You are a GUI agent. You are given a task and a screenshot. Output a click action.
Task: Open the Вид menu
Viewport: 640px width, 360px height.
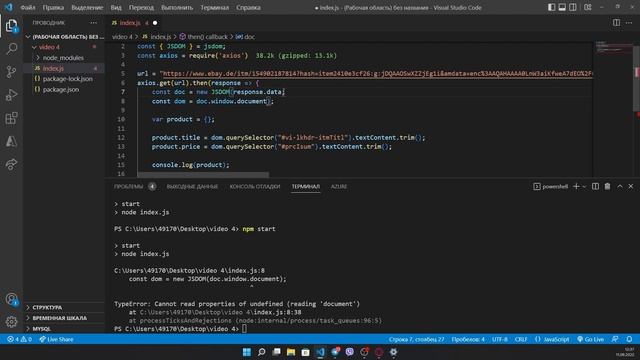116,7
